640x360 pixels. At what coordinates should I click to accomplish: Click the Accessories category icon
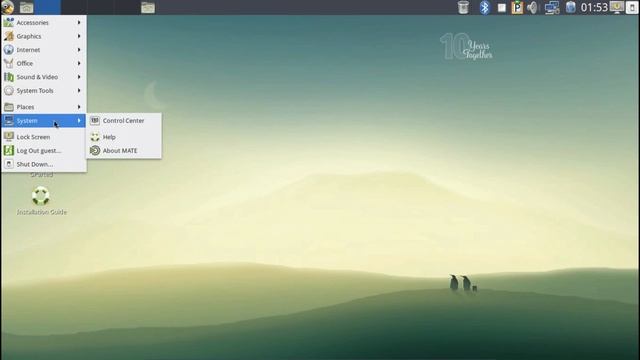click(9, 22)
